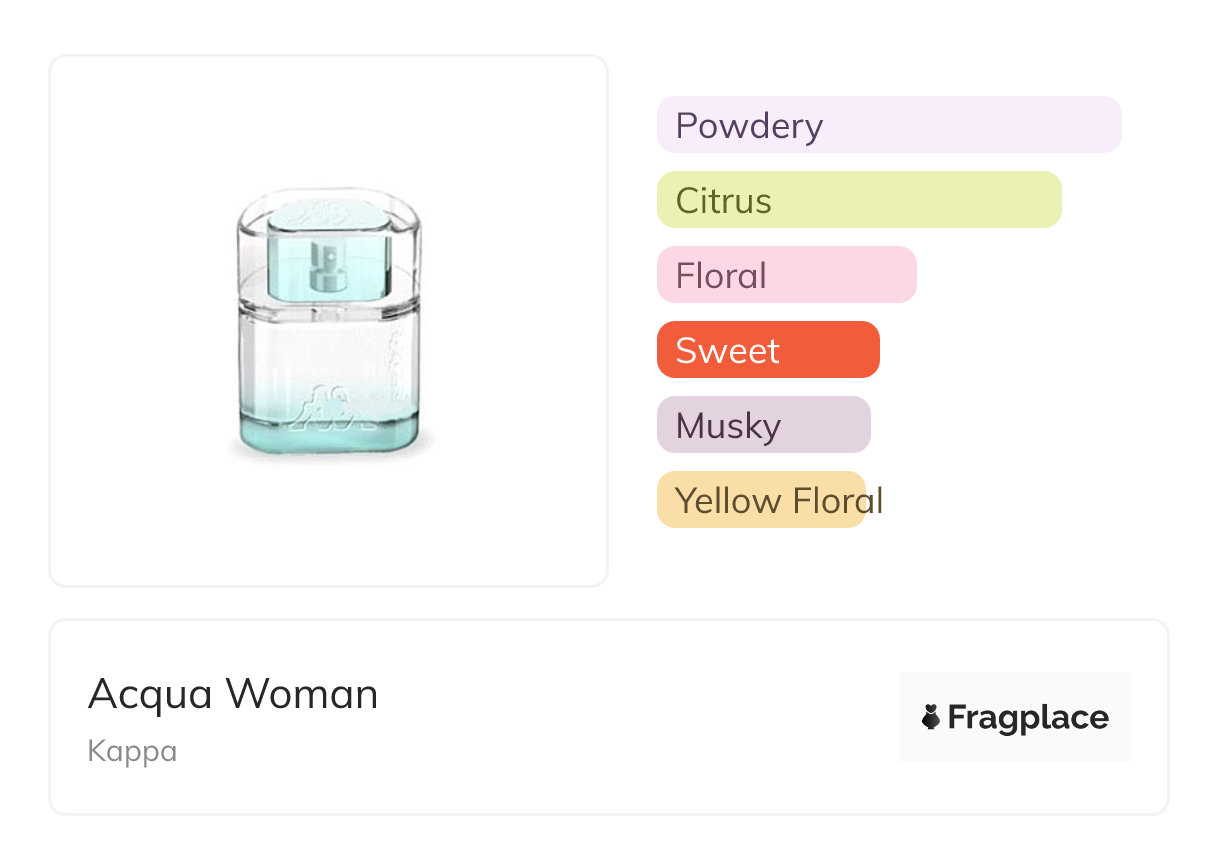Viewport: 1218px width, 864px height.
Task: Click the Fragplace bottle logo icon
Action: pos(931,717)
